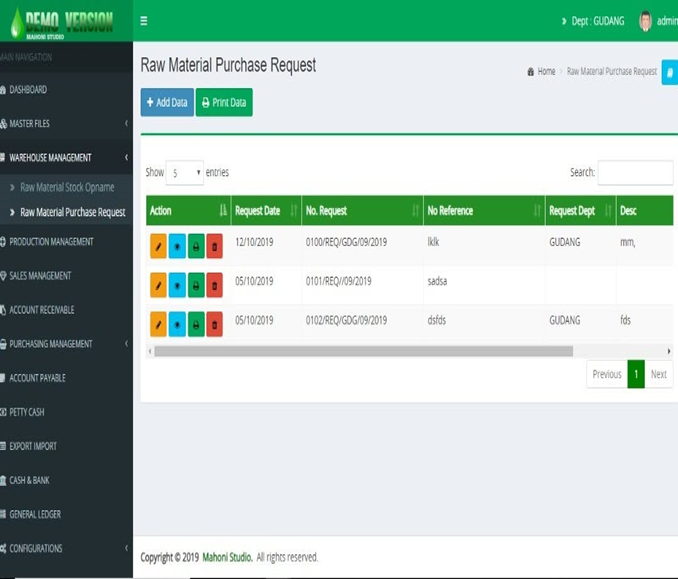View details with eye icon for the sadsa row
678x579 pixels.
(177, 285)
